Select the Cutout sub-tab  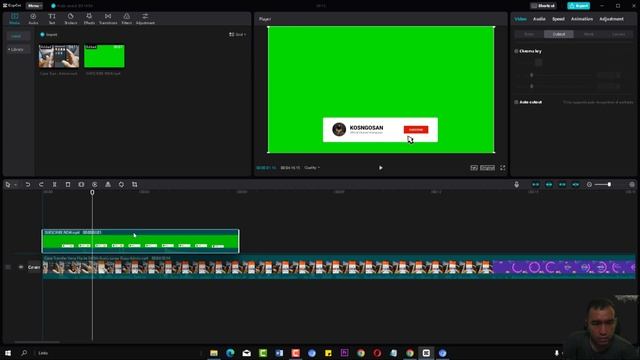tap(559, 34)
